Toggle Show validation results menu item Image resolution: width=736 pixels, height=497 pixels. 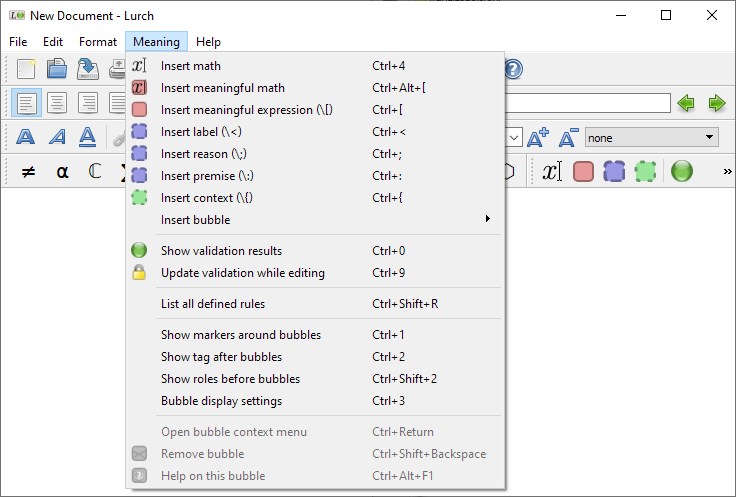(221, 251)
